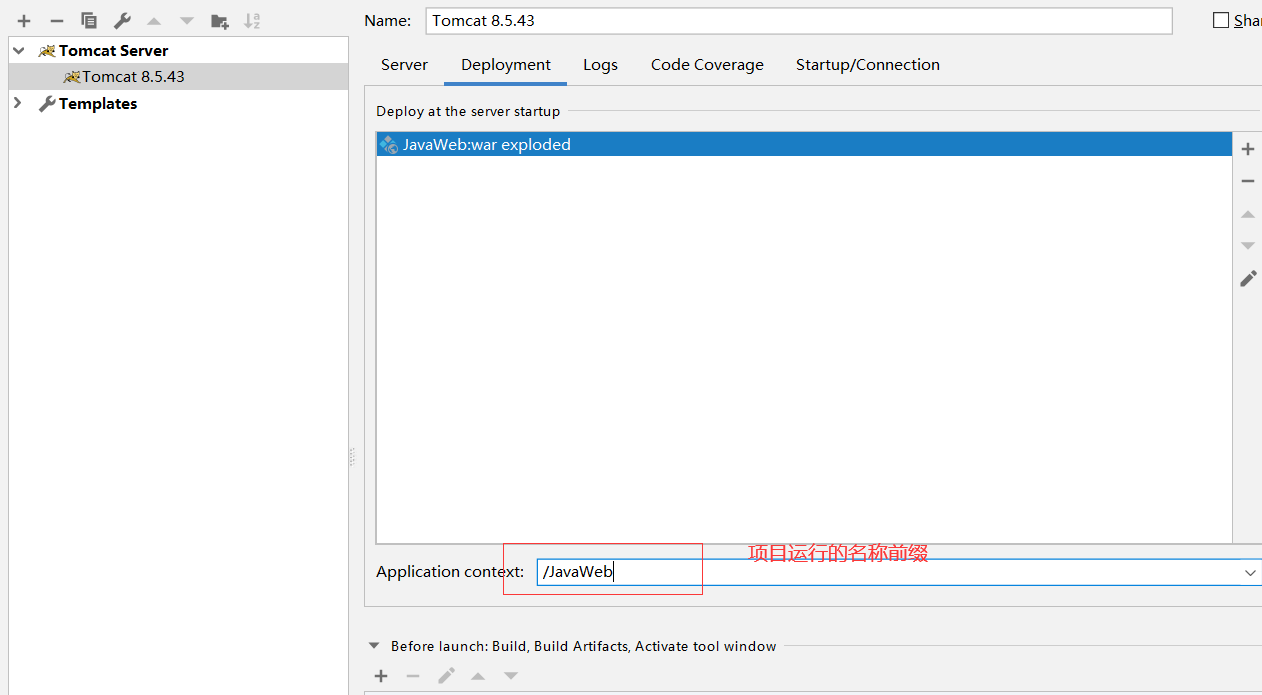Click the Tomcat 8.5.43 entry icon
This screenshot has height=695, width=1262.
click(71, 77)
